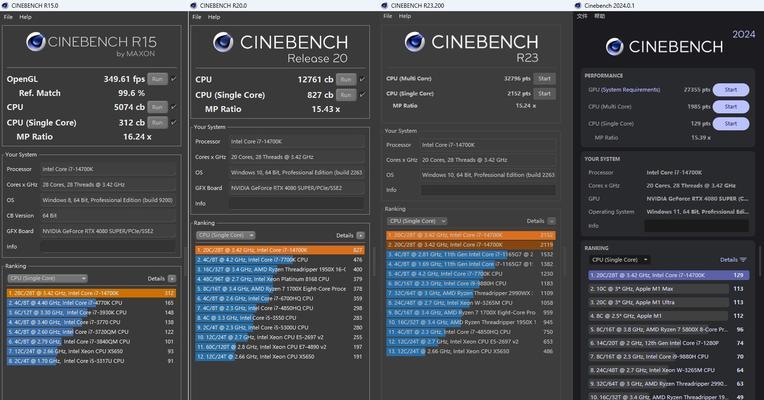Toggle the CPU test checkbox in R20
Screen dimensions: 764x400
point(362,79)
